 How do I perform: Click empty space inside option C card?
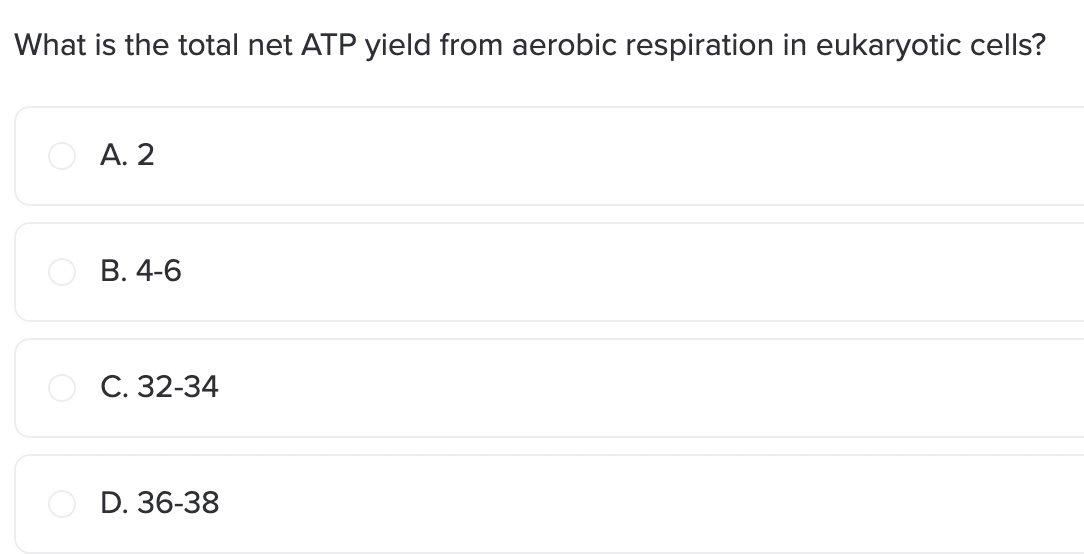tap(622, 388)
